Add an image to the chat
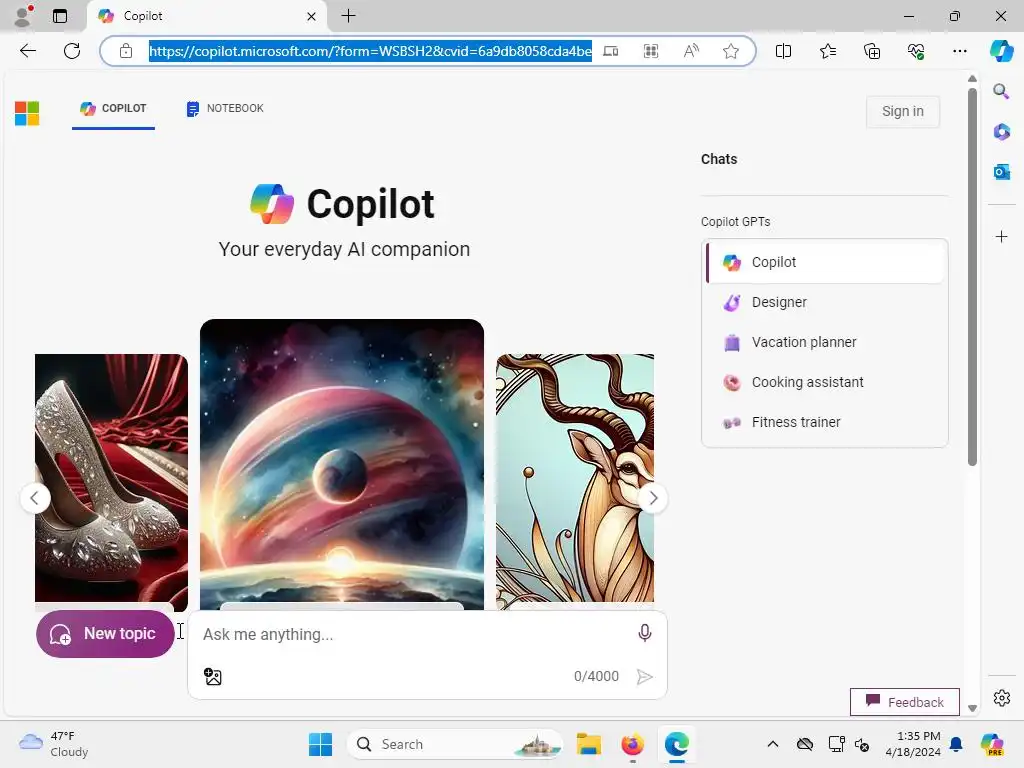1024x768 pixels. [x=213, y=676]
